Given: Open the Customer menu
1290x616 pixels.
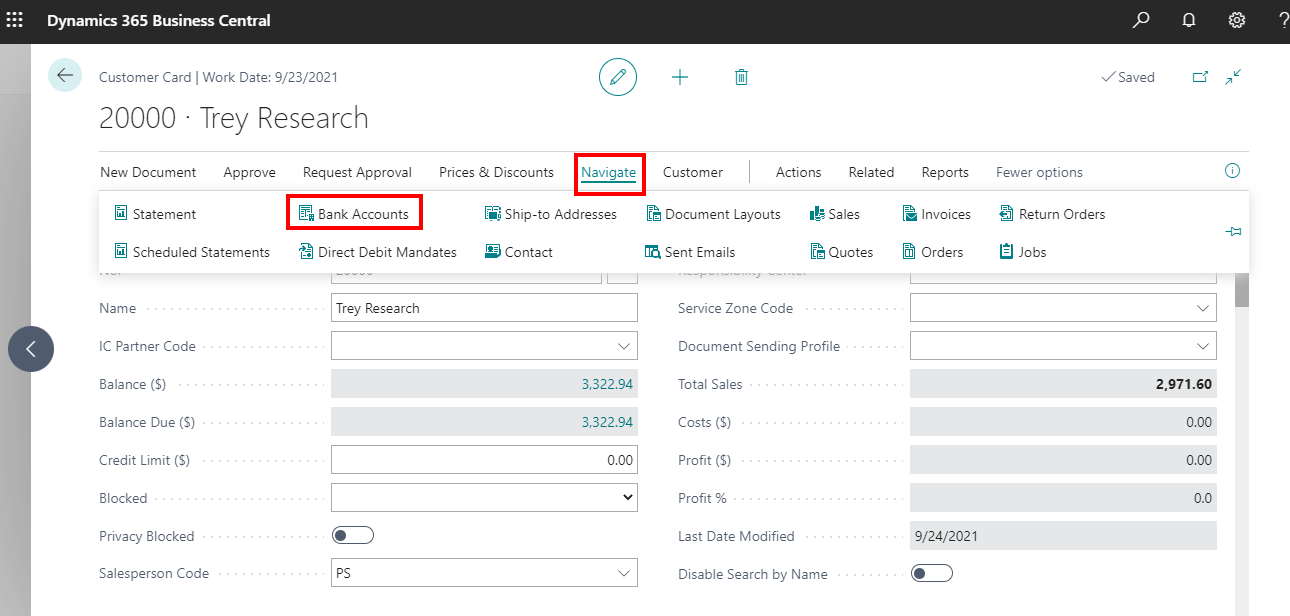Looking at the screenshot, I should (x=692, y=172).
